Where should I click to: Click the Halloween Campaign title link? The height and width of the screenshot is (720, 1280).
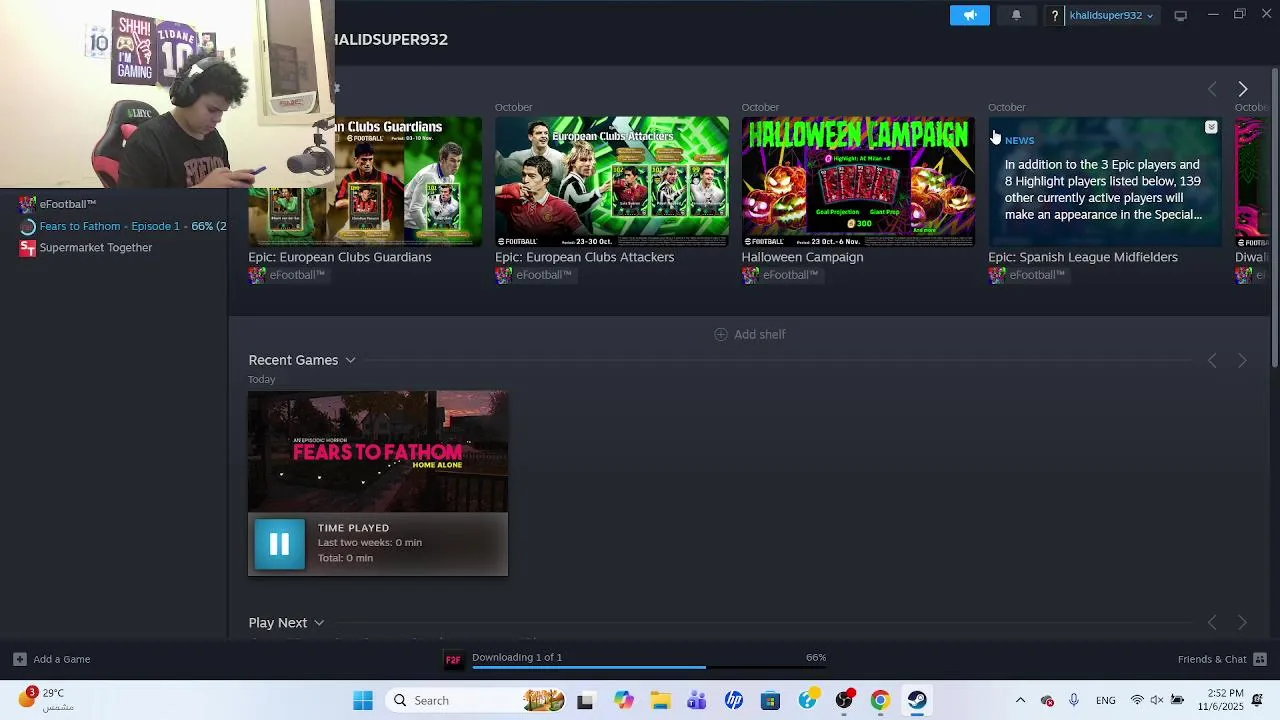(x=802, y=257)
